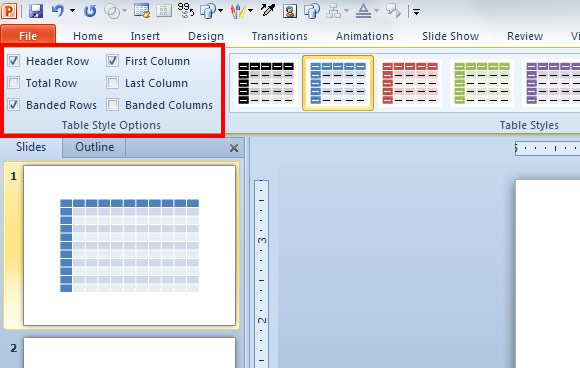
Task: Click the 99 numbering icon
Action: pos(185,10)
